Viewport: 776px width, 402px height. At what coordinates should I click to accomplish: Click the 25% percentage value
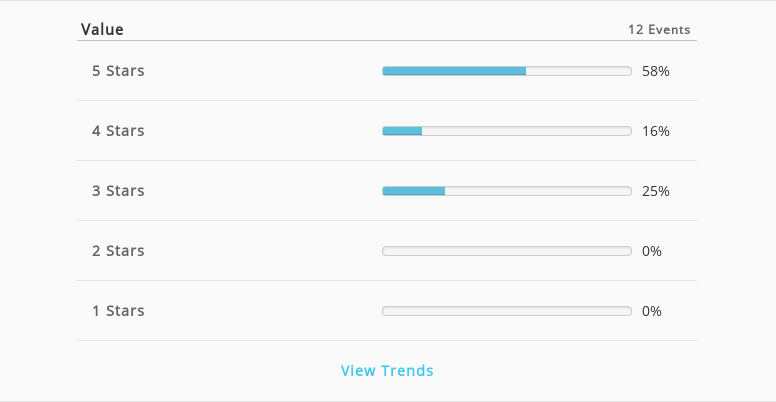tap(656, 191)
